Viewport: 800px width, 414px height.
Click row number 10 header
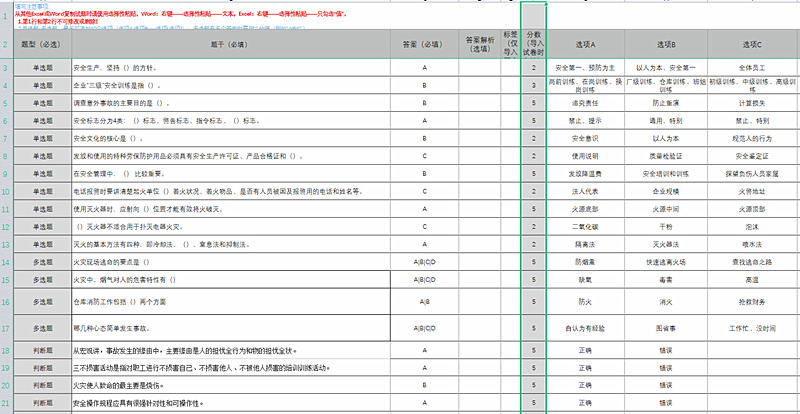pyautogui.click(x=5, y=193)
